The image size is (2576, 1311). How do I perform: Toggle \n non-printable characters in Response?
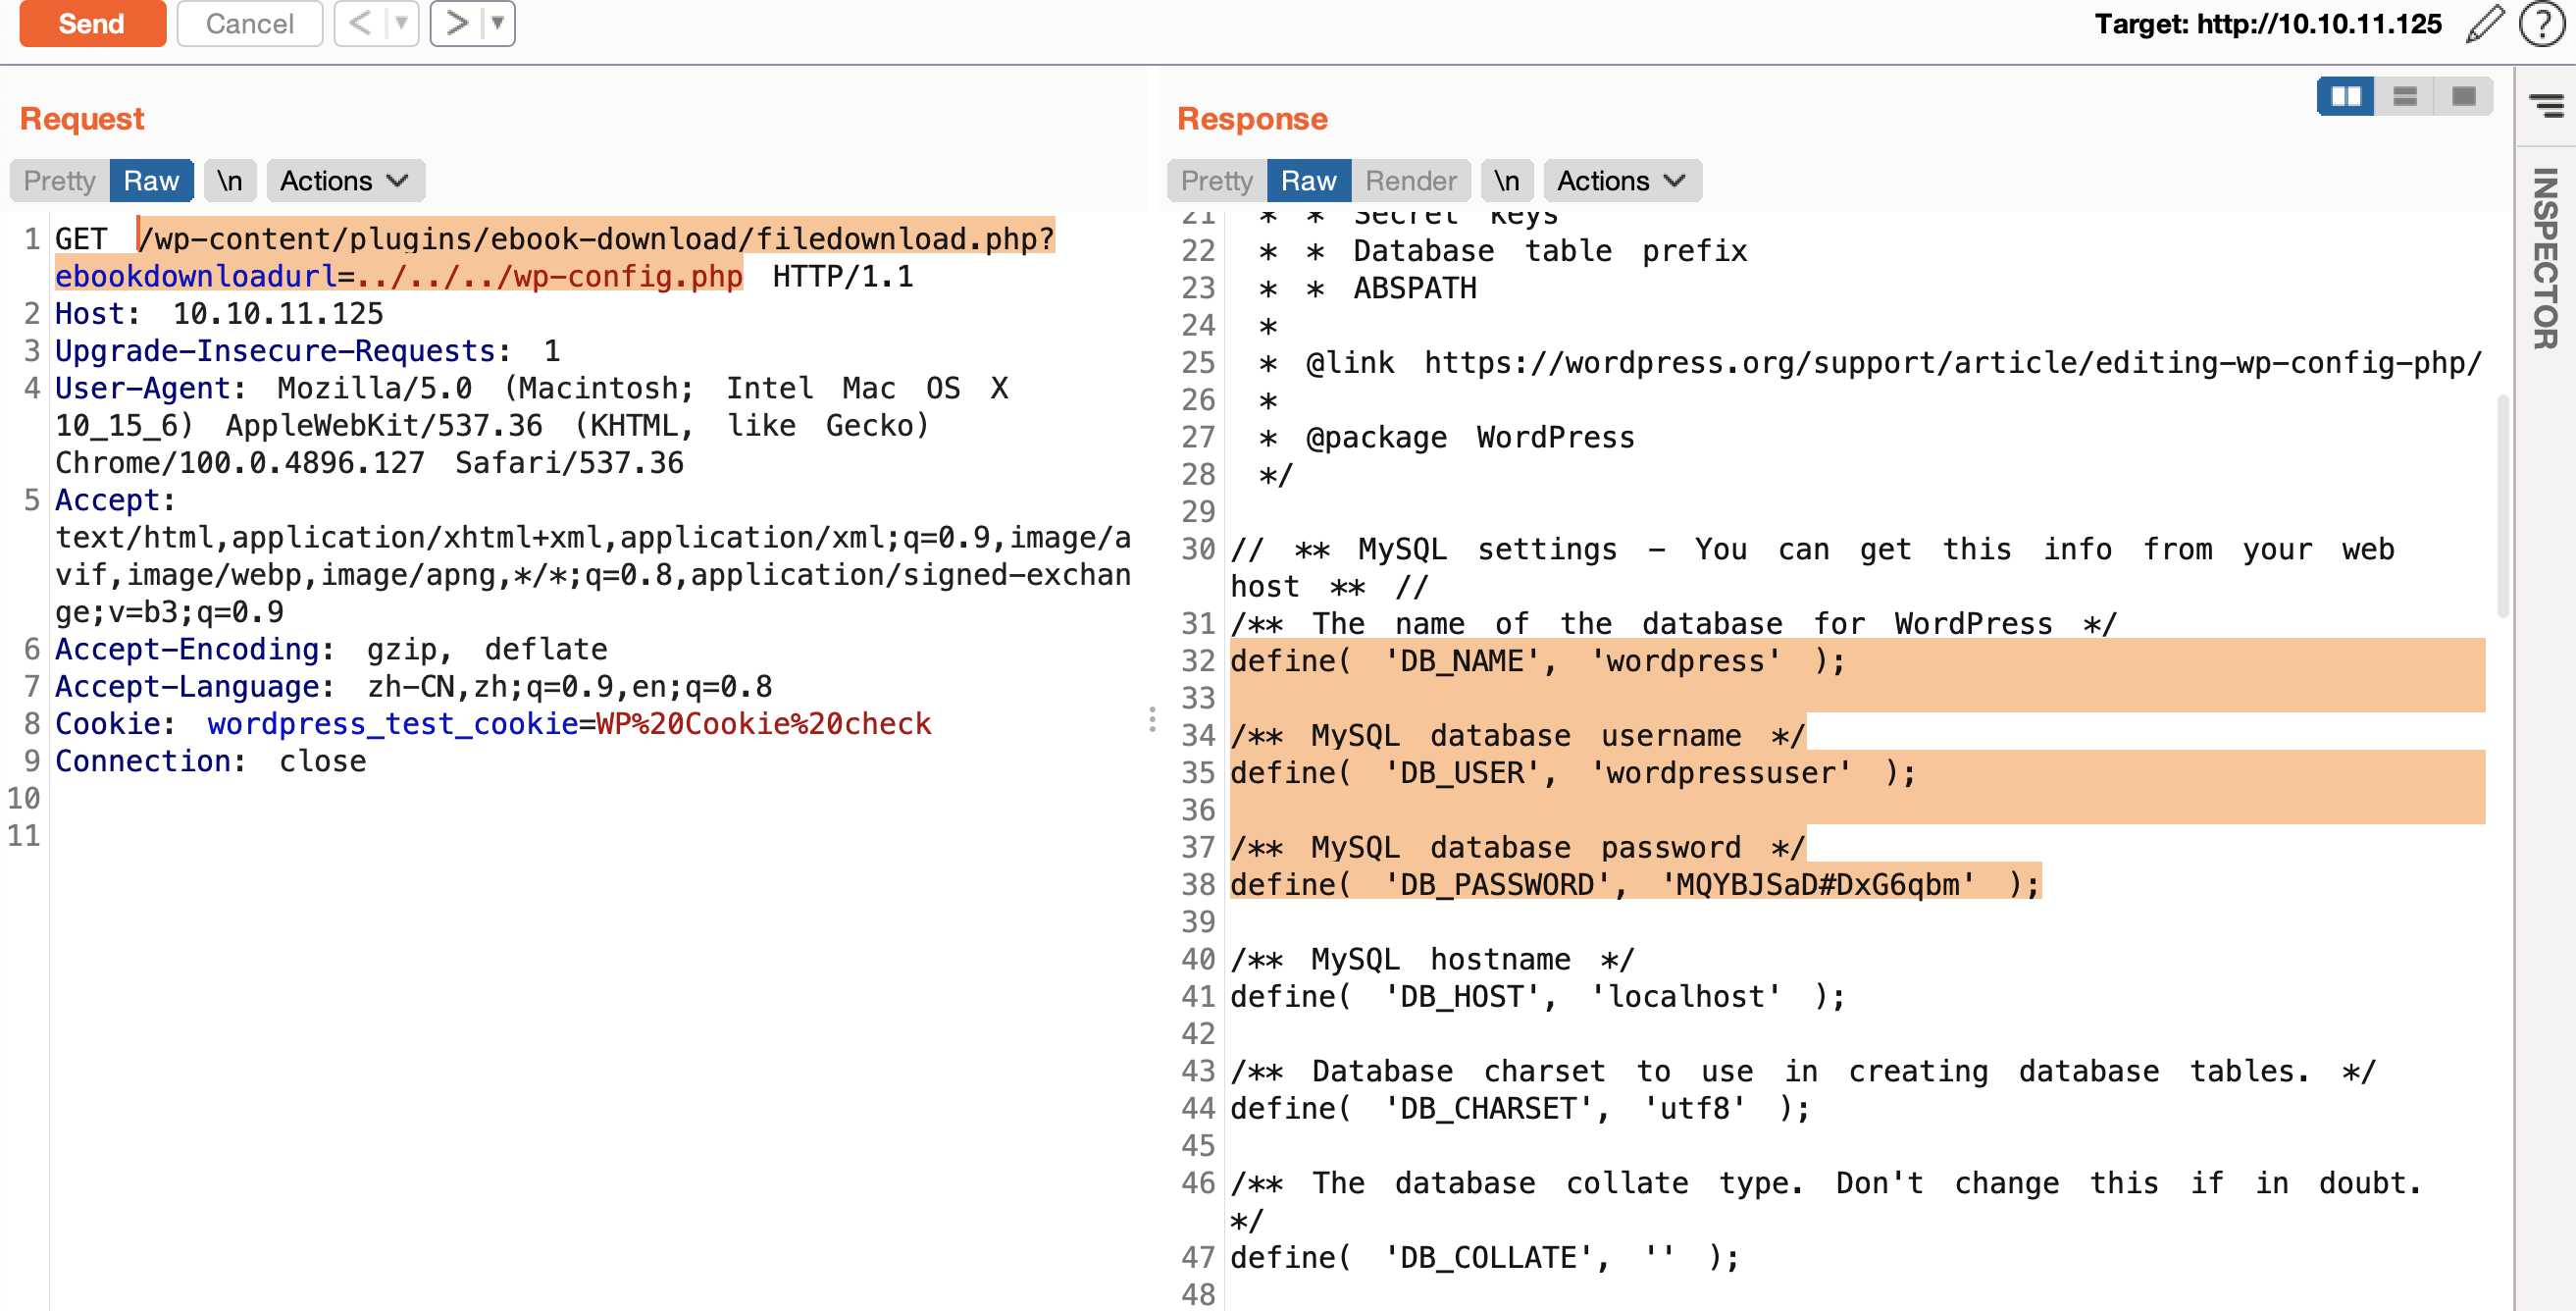1506,181
